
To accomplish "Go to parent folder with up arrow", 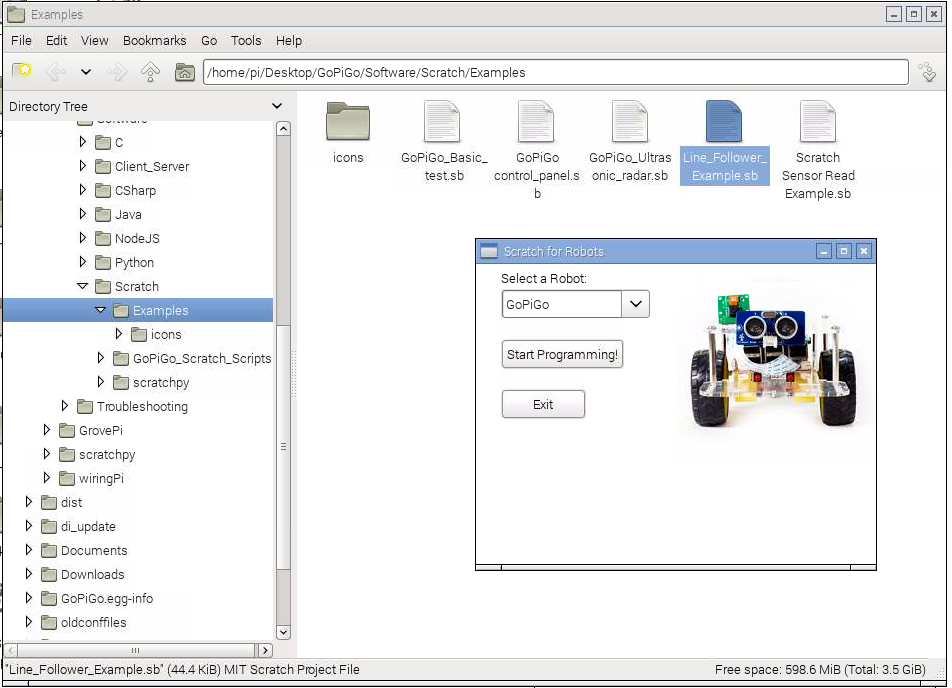I will coord(150,72).
